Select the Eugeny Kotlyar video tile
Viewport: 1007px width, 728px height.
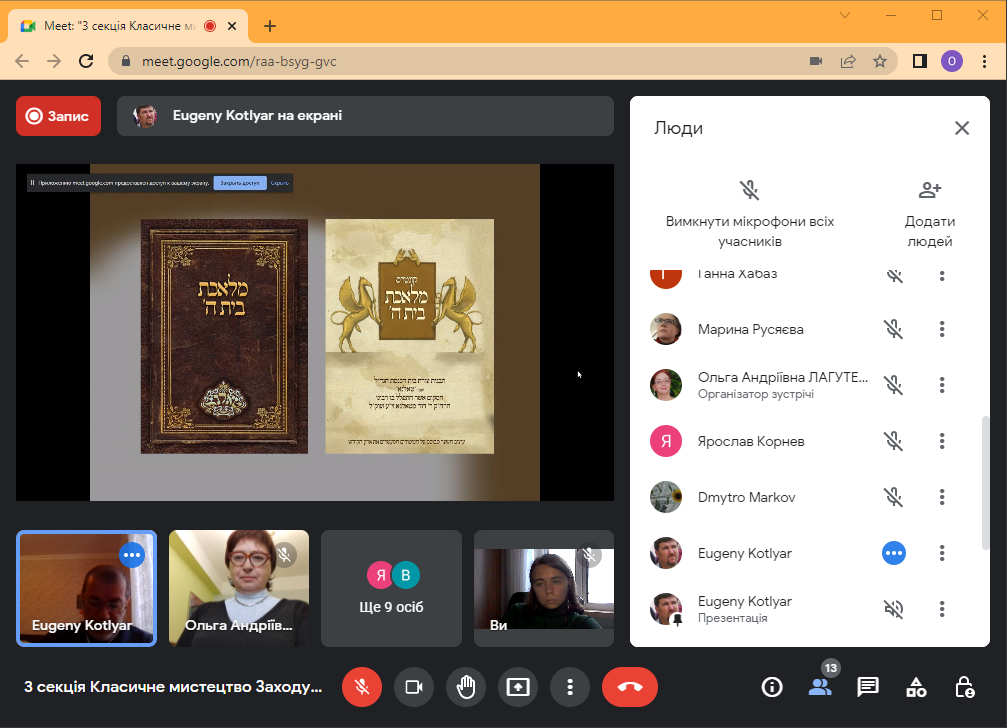point(86,588)
